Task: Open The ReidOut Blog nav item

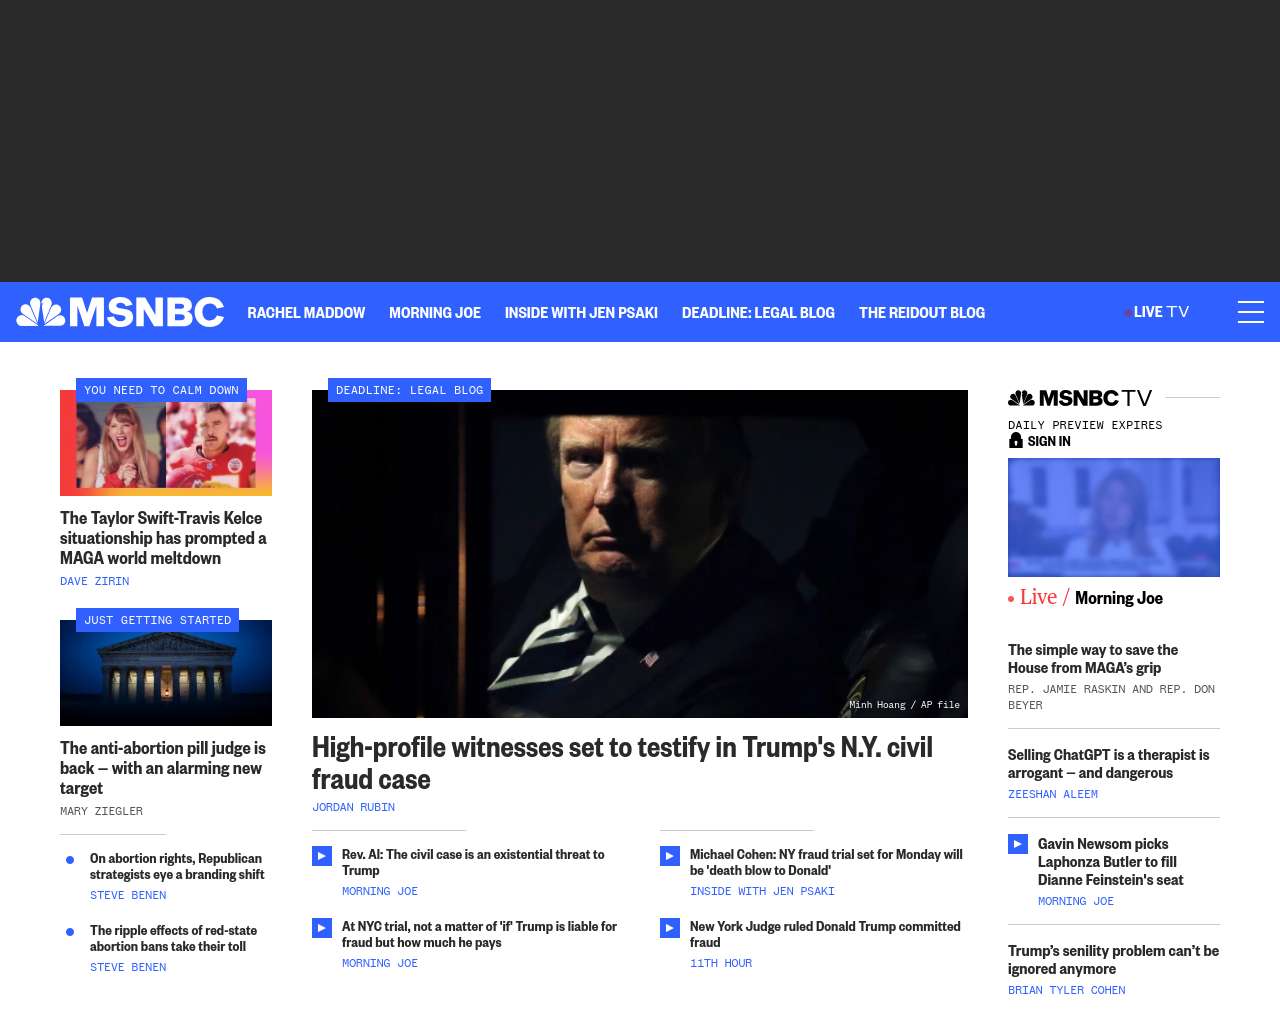Action: point(922,313)
